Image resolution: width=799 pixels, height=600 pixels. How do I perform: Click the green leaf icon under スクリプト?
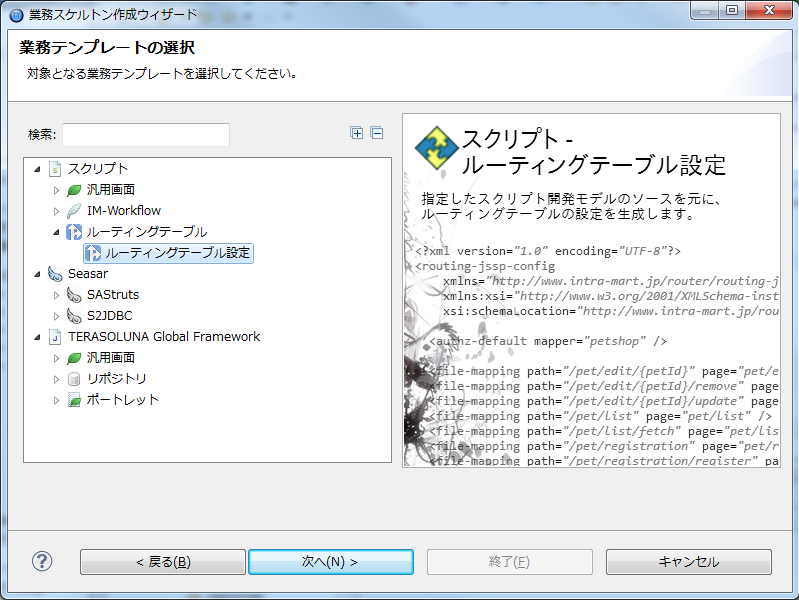click(74, 190)
